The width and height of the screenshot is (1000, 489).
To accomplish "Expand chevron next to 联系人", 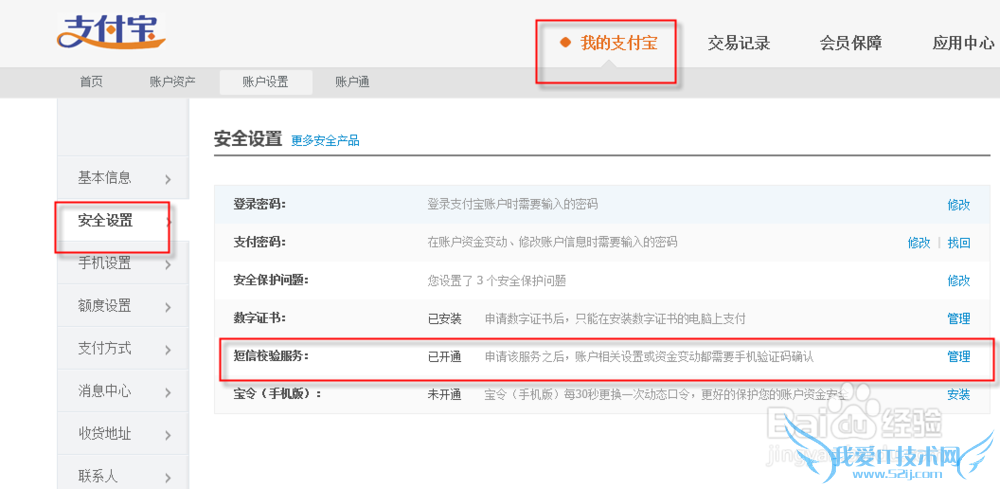I will (168, 478).
